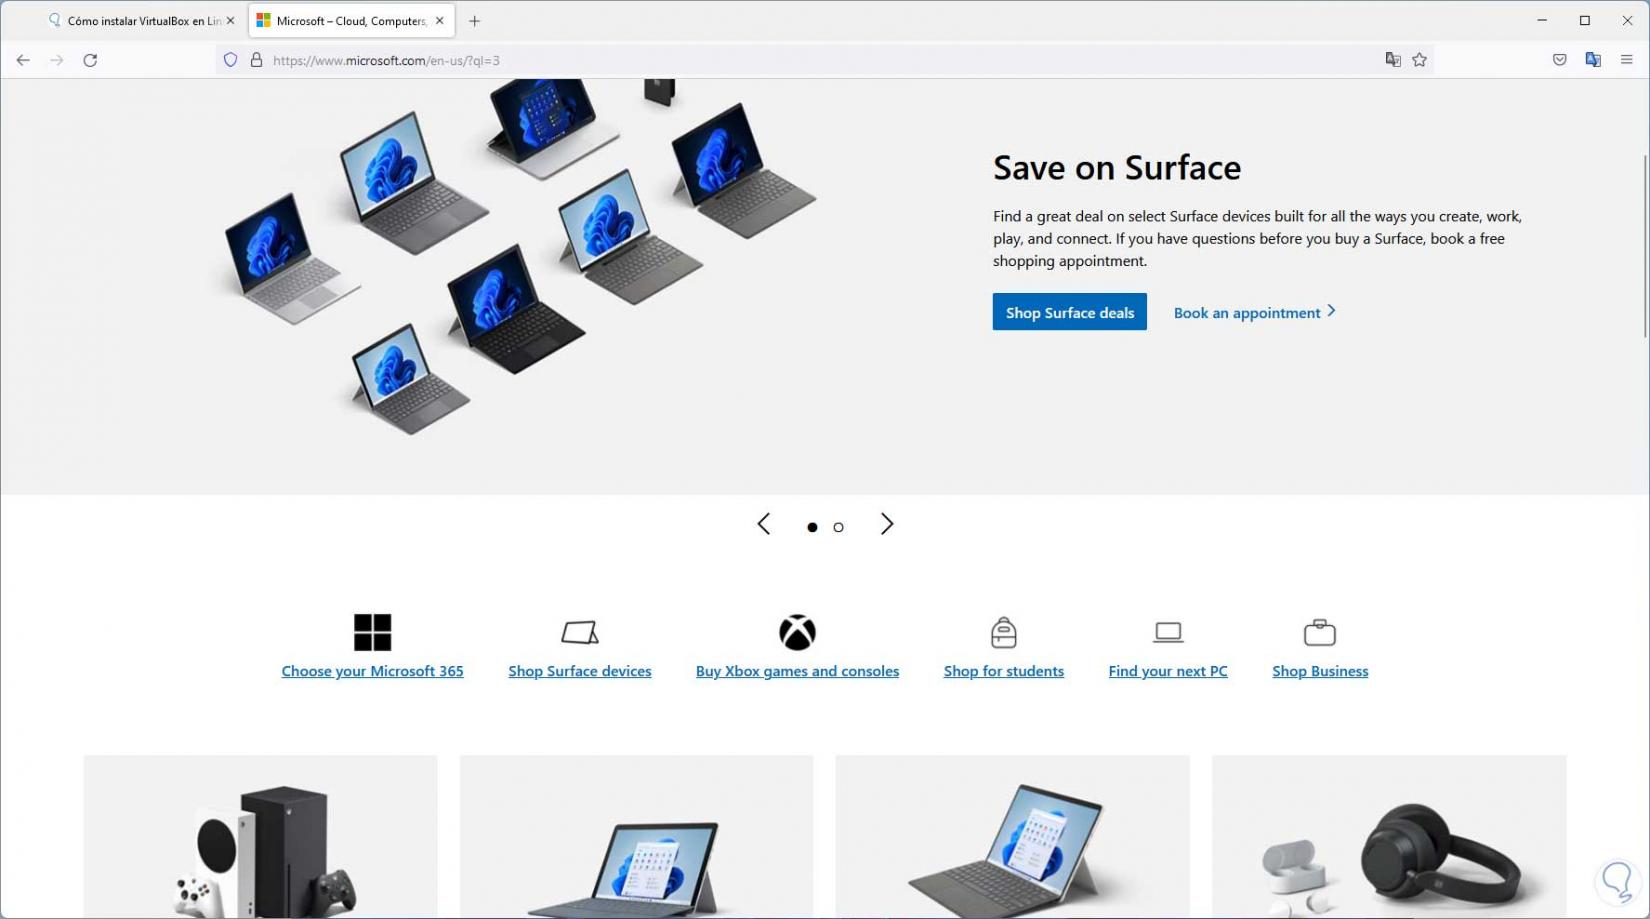Click the Shop Surface deals button
Viewport: 1650px width, 919px height.
click(x=1069, y=312)
